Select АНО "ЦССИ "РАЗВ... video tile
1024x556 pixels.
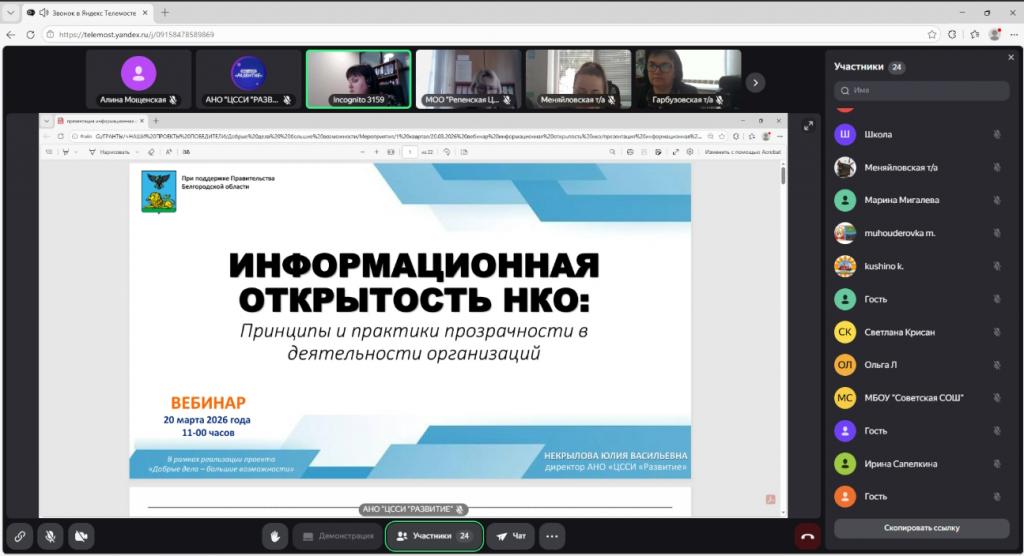[x=248, y=79]
